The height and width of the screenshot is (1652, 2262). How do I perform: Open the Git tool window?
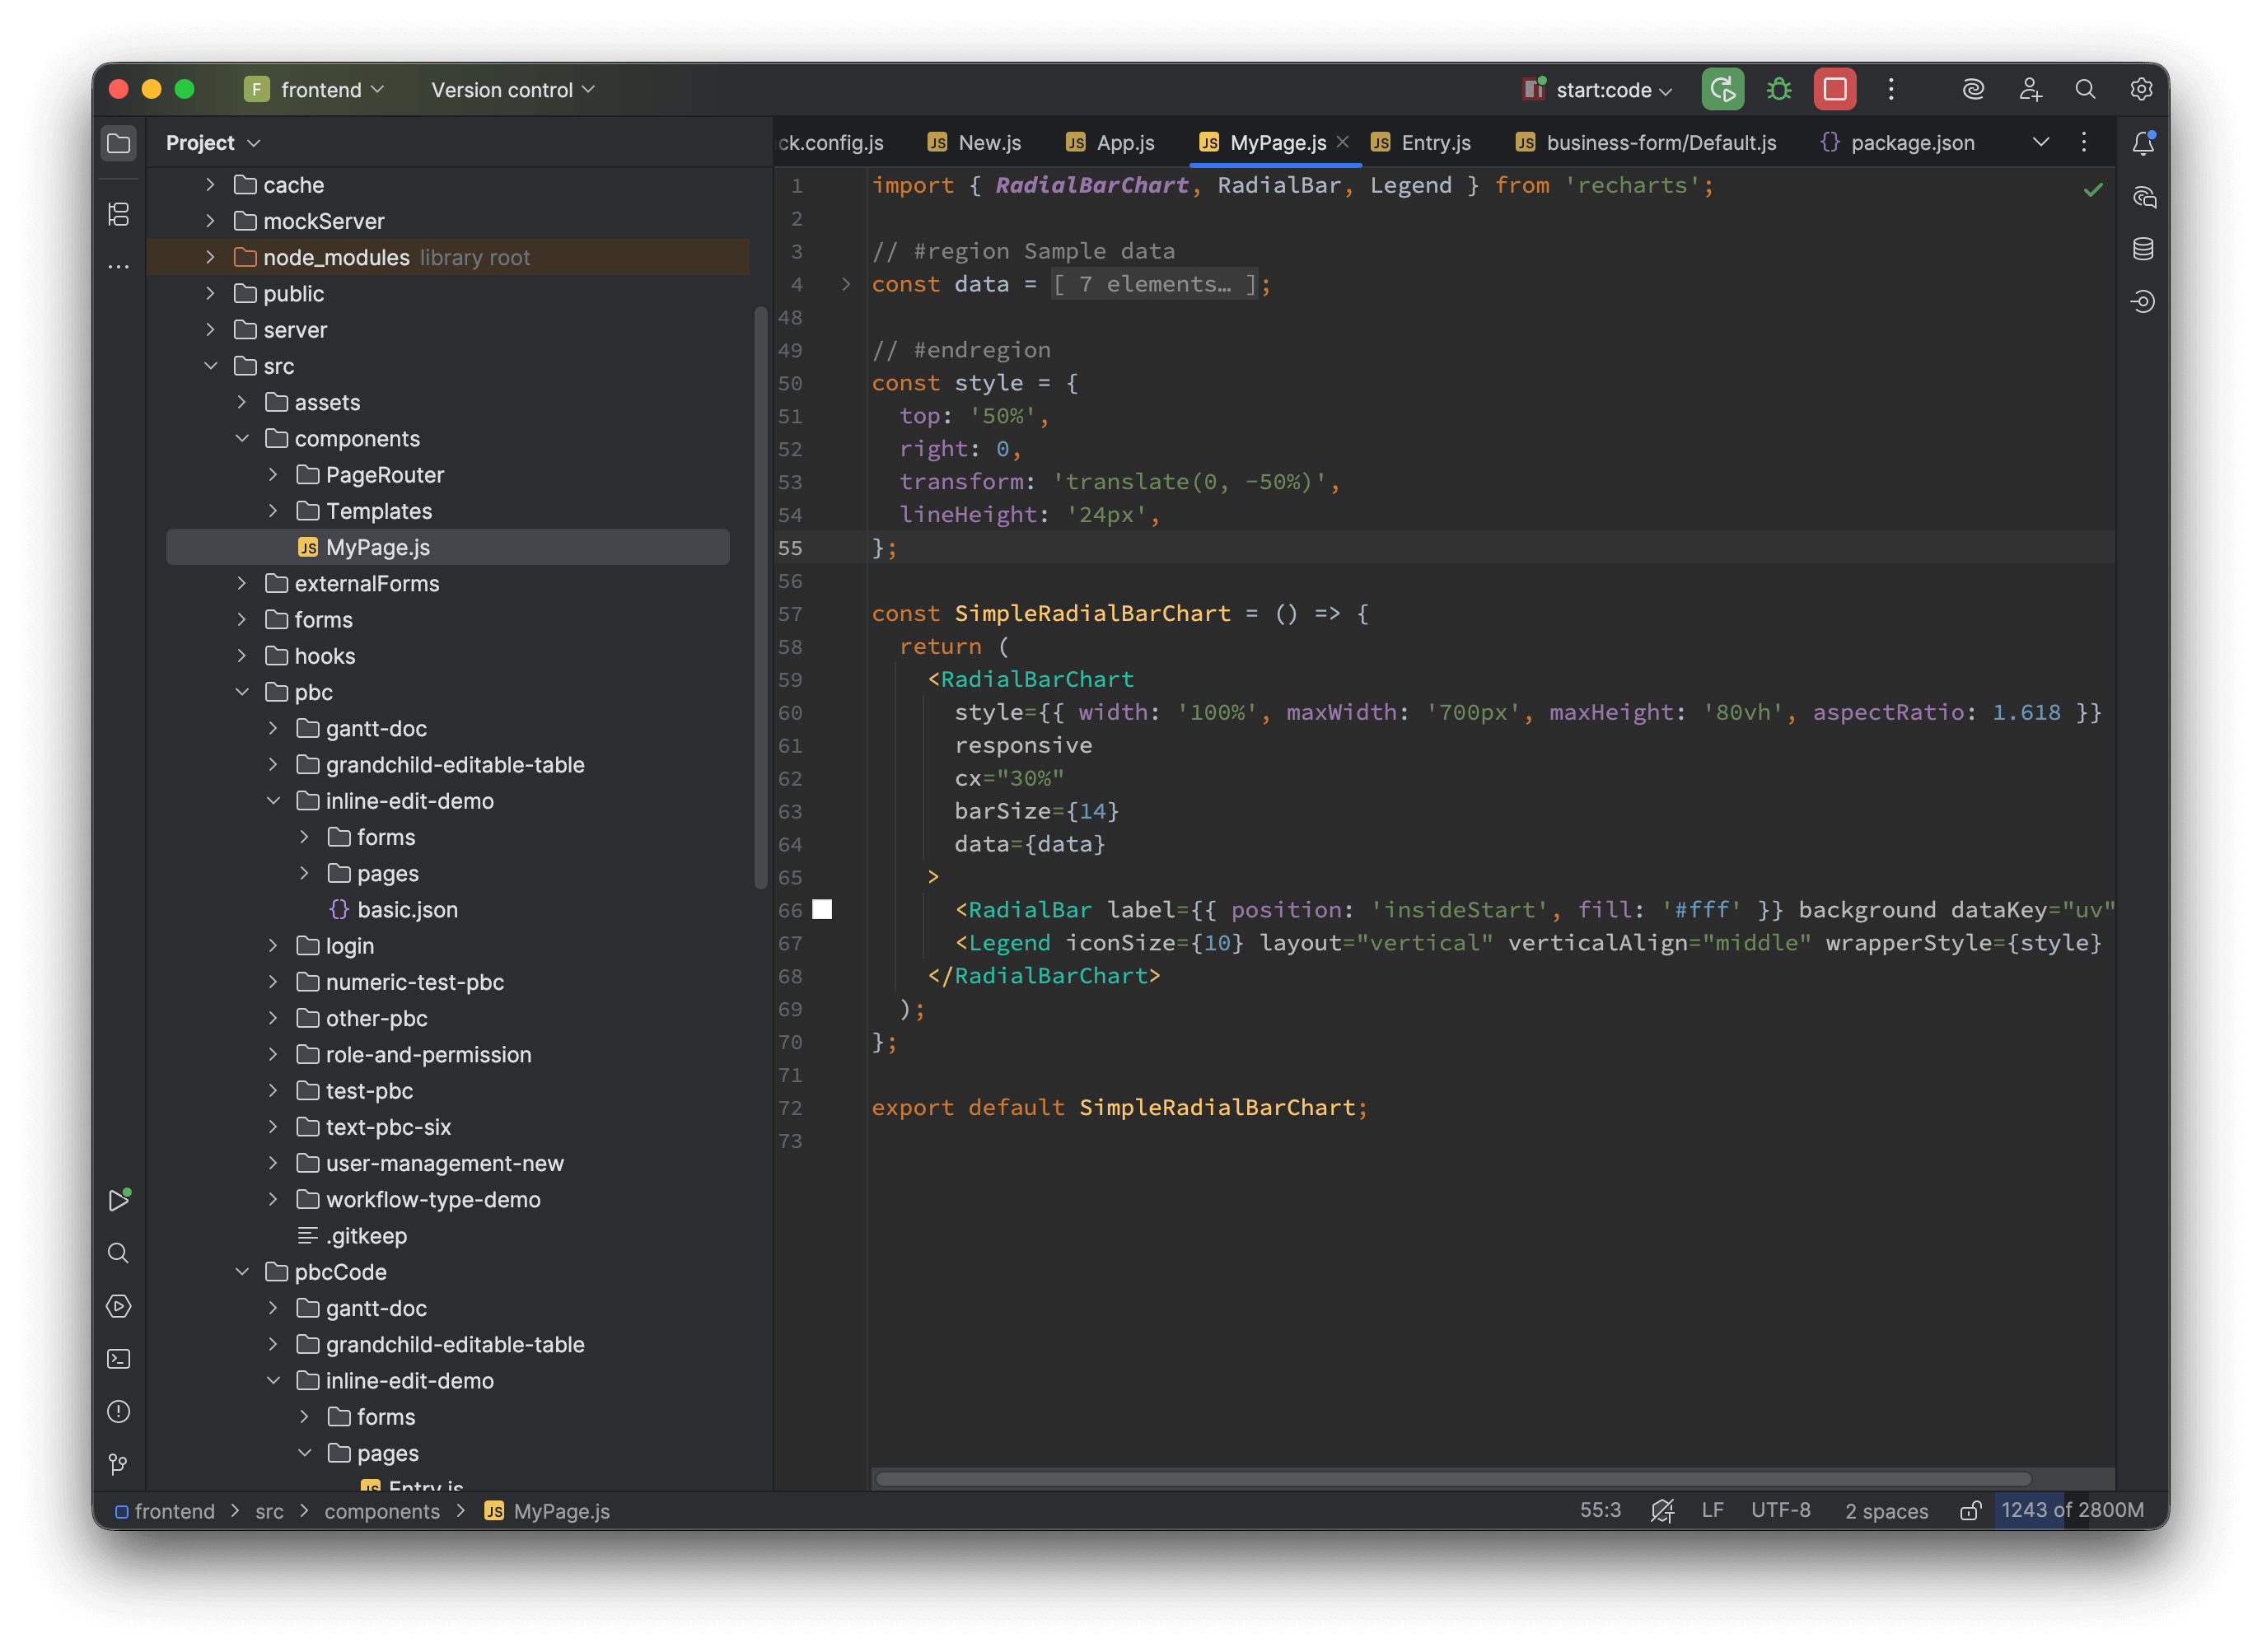(x=118, y=1465)
